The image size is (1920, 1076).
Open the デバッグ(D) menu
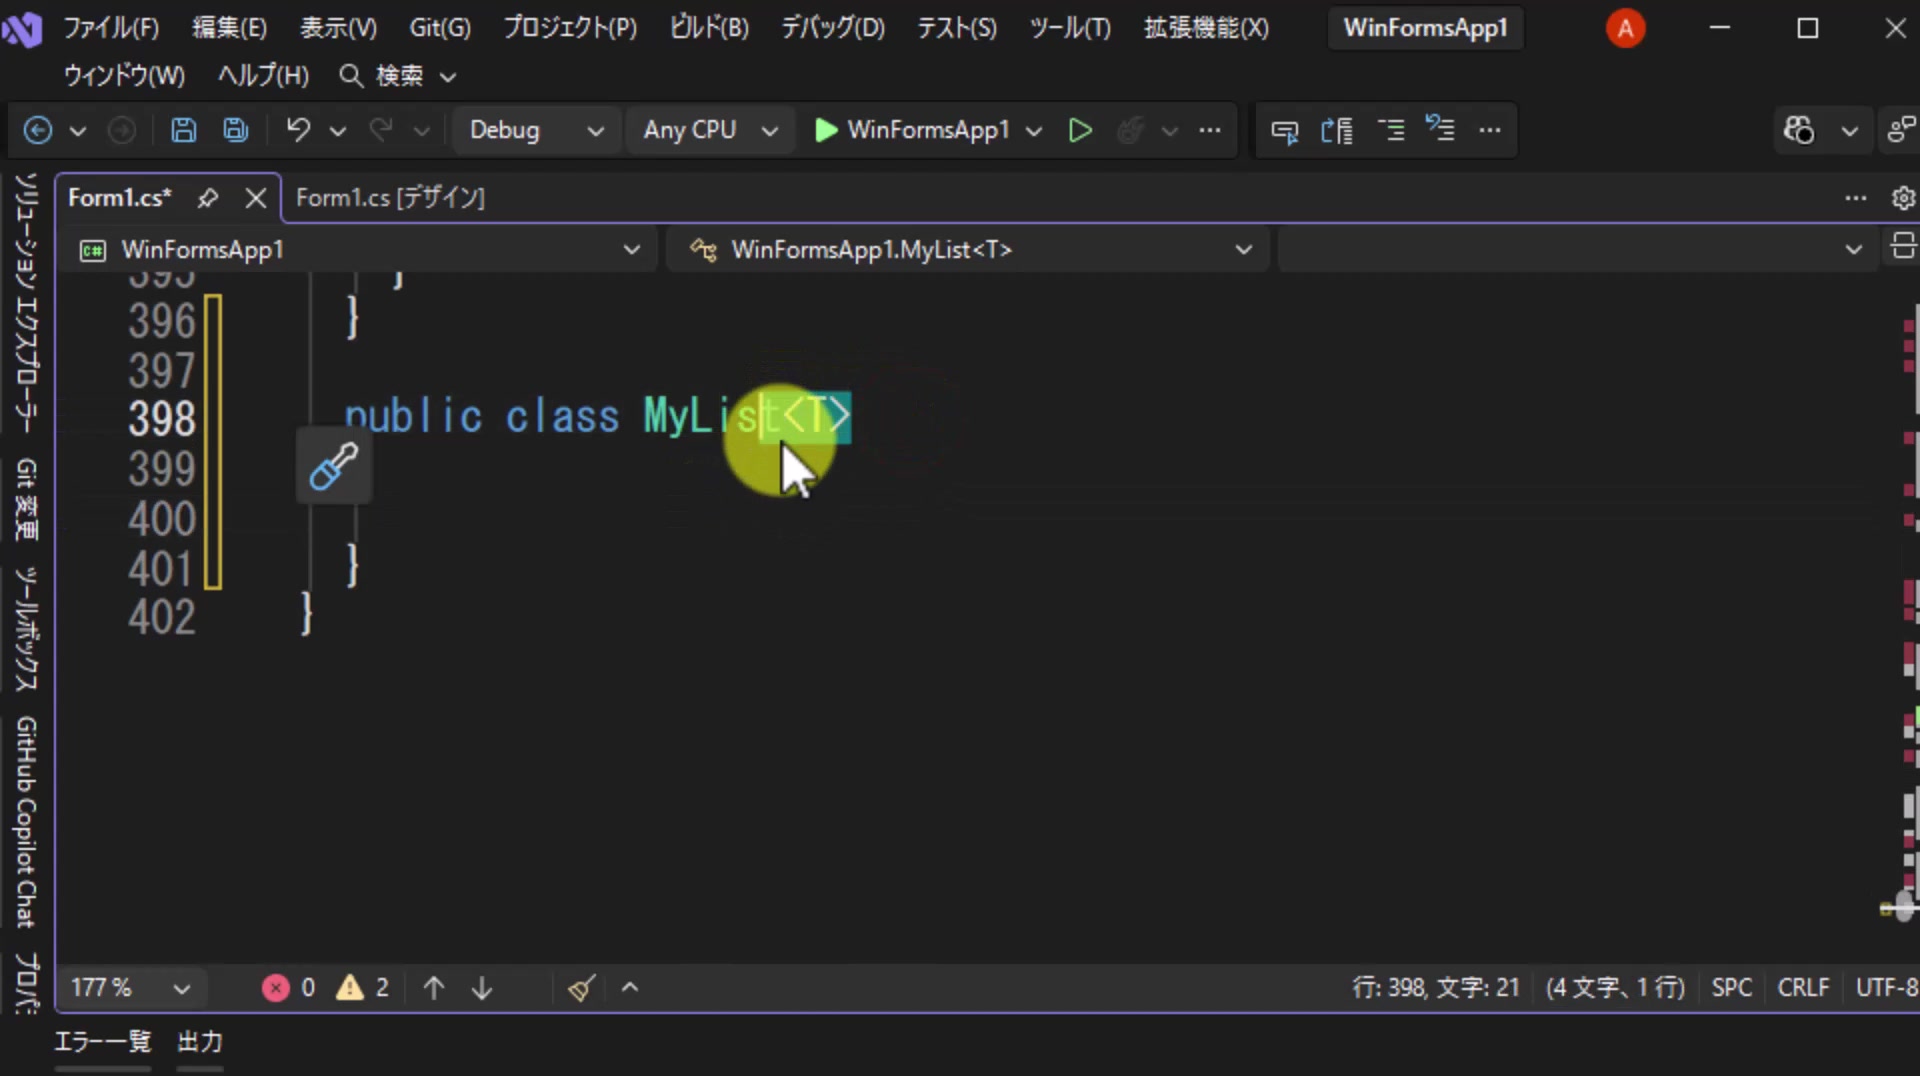(x=833, y=28)
